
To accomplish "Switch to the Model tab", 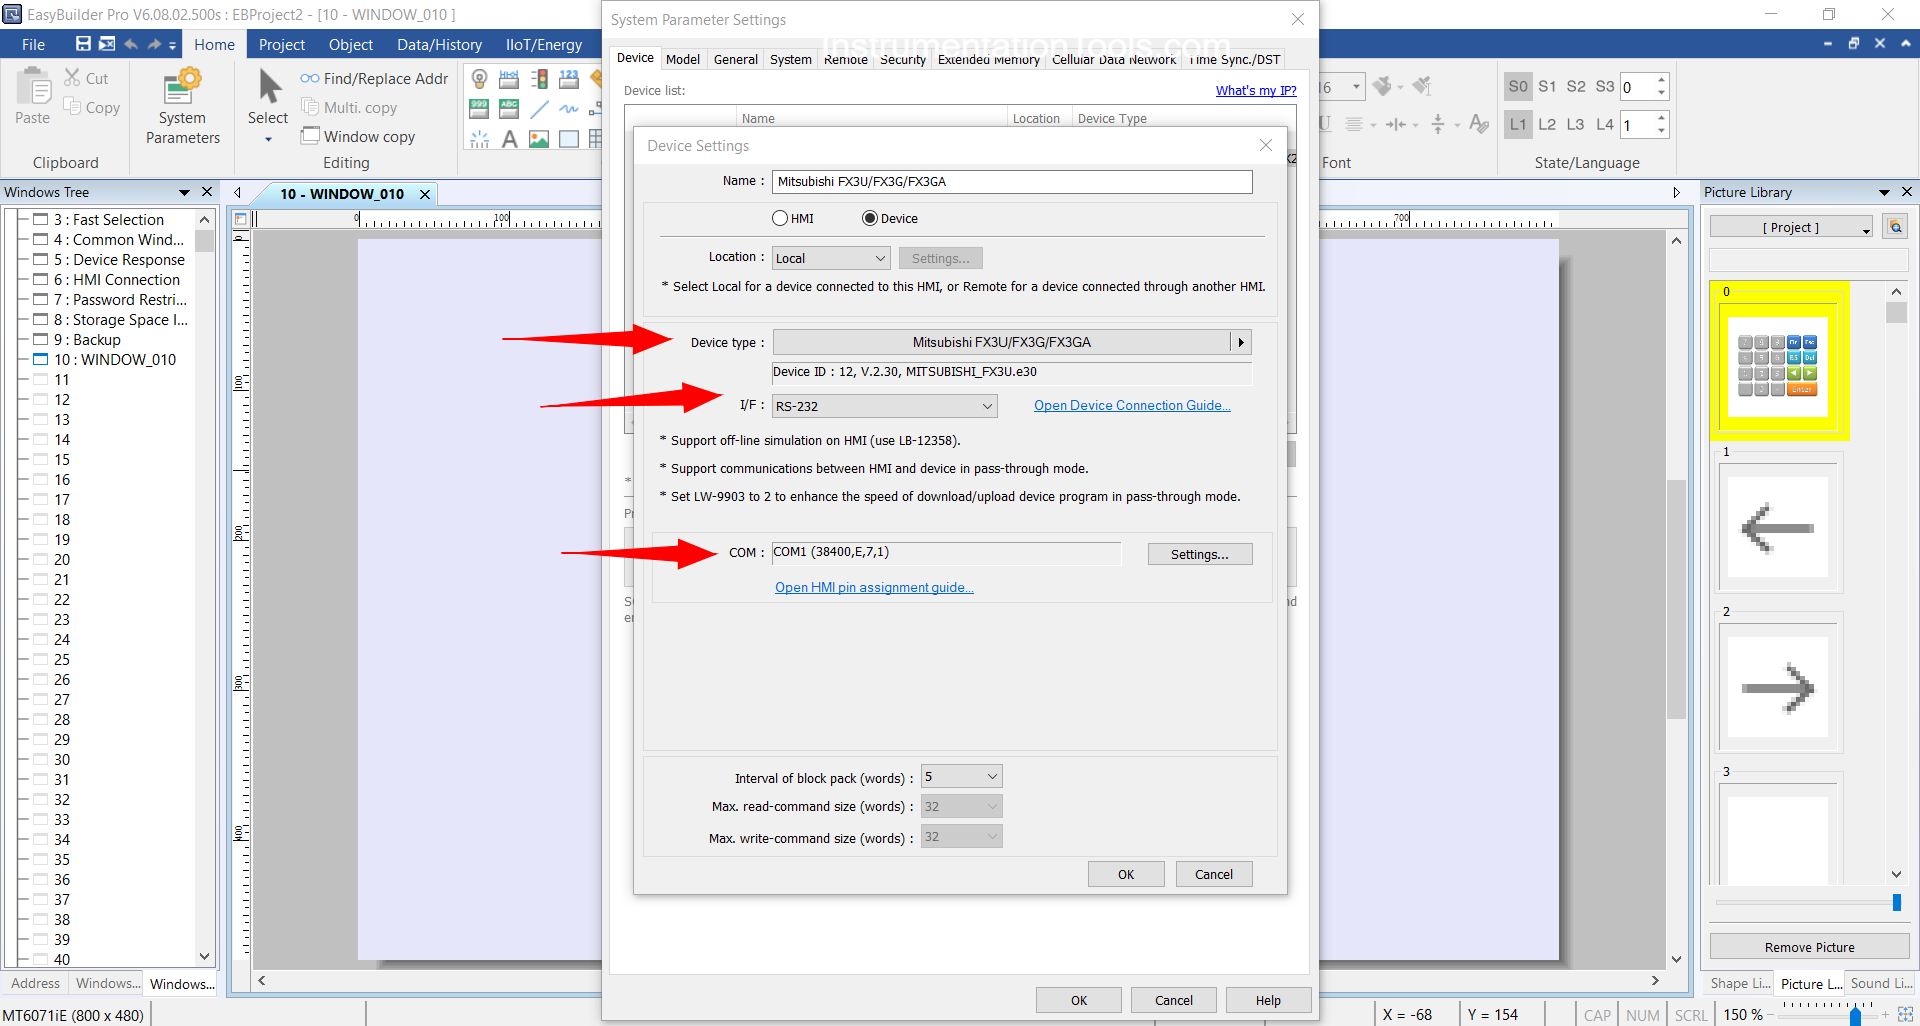I will point(683,59).
